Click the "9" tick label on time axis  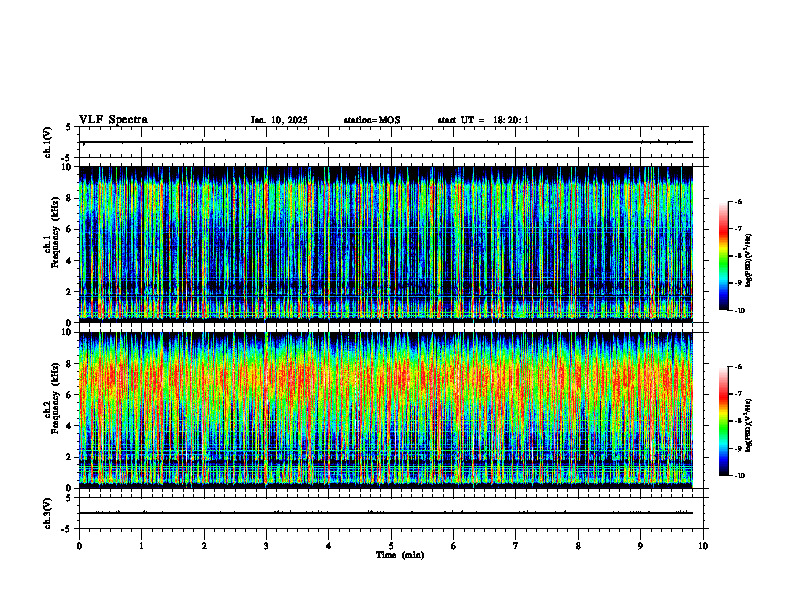[640, 546]
